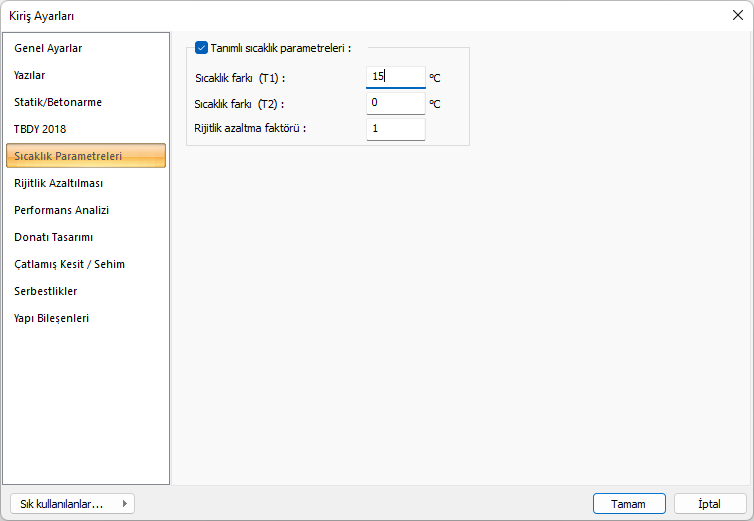This screenshot has height=521, width=754.
Task: Switch to Yapı Bileşenleri settings
Action: 52,318
